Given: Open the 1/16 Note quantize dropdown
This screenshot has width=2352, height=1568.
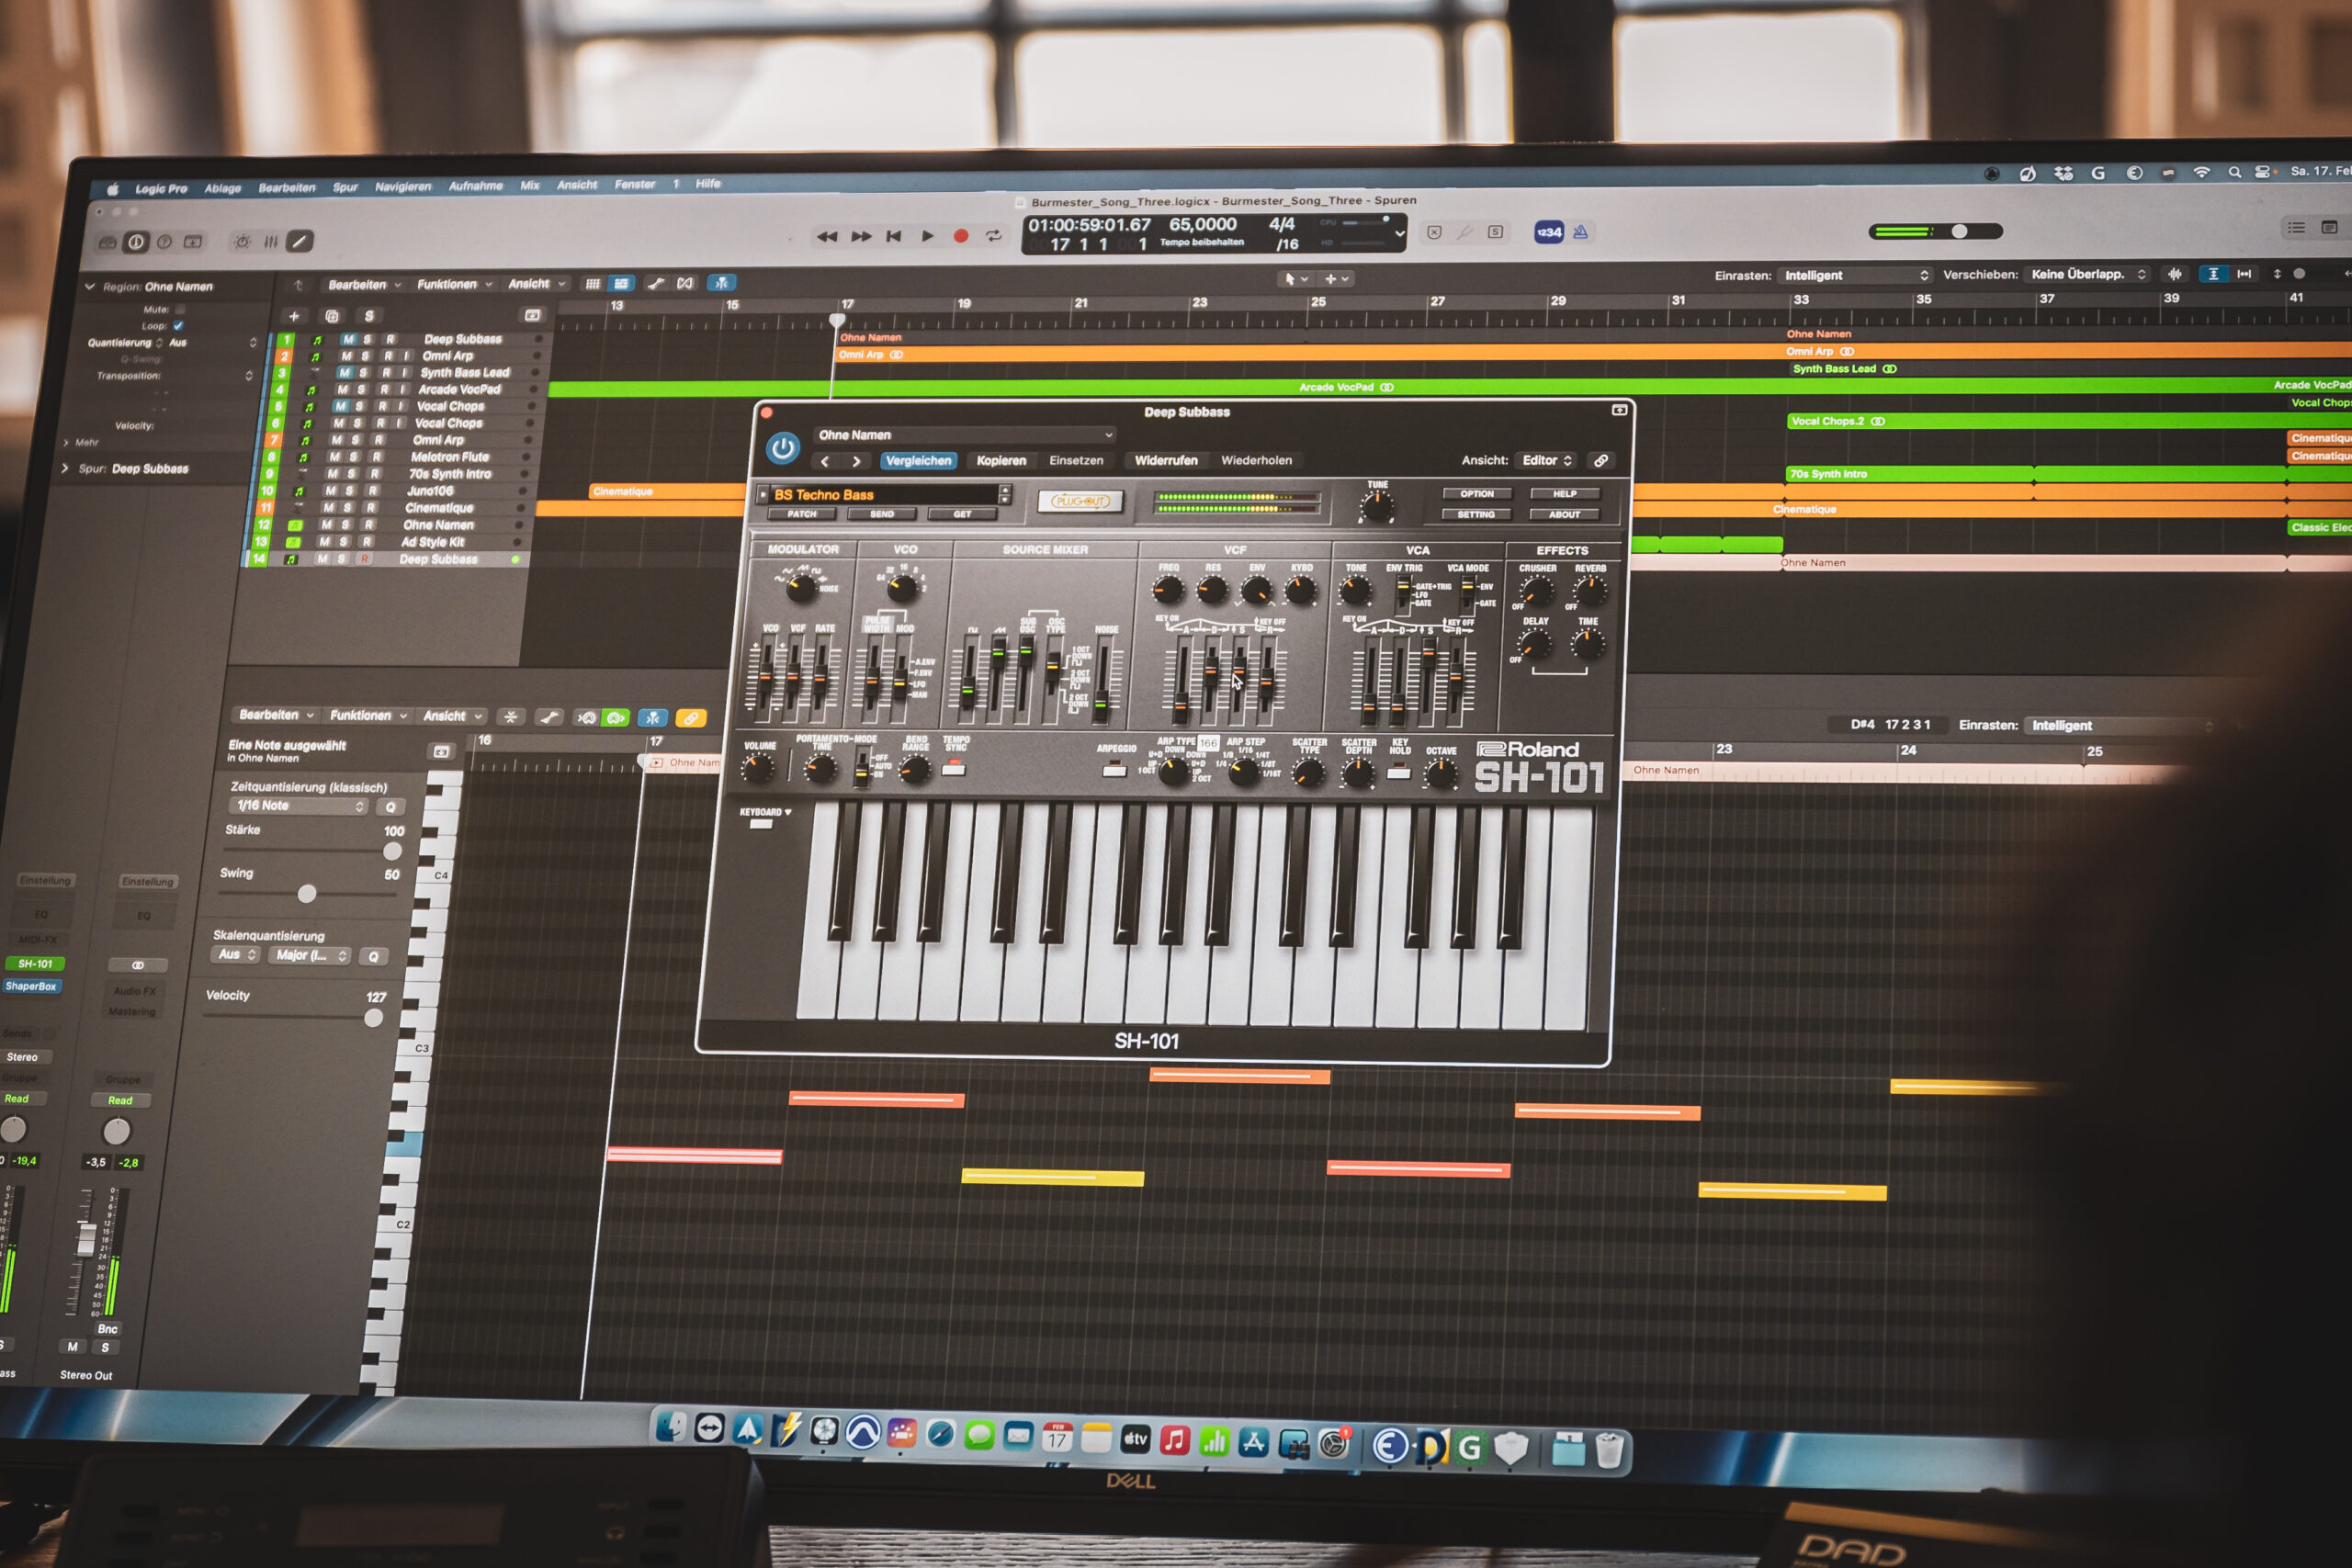Looking at the screenshot, I should pos(298,806).
